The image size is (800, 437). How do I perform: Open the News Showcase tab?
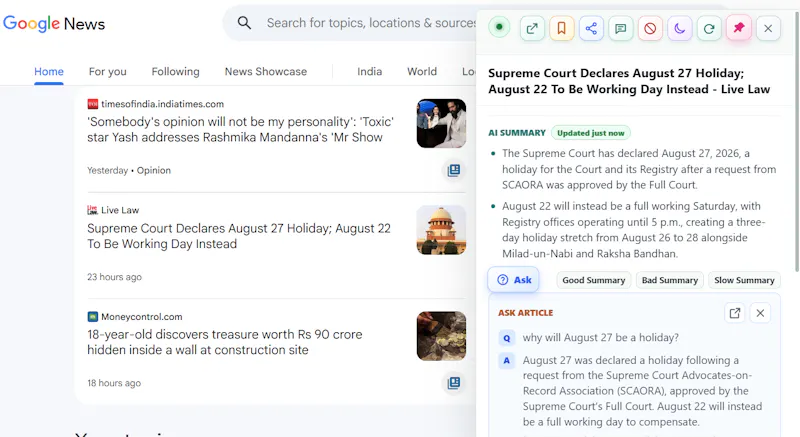[x=266, y=71]
